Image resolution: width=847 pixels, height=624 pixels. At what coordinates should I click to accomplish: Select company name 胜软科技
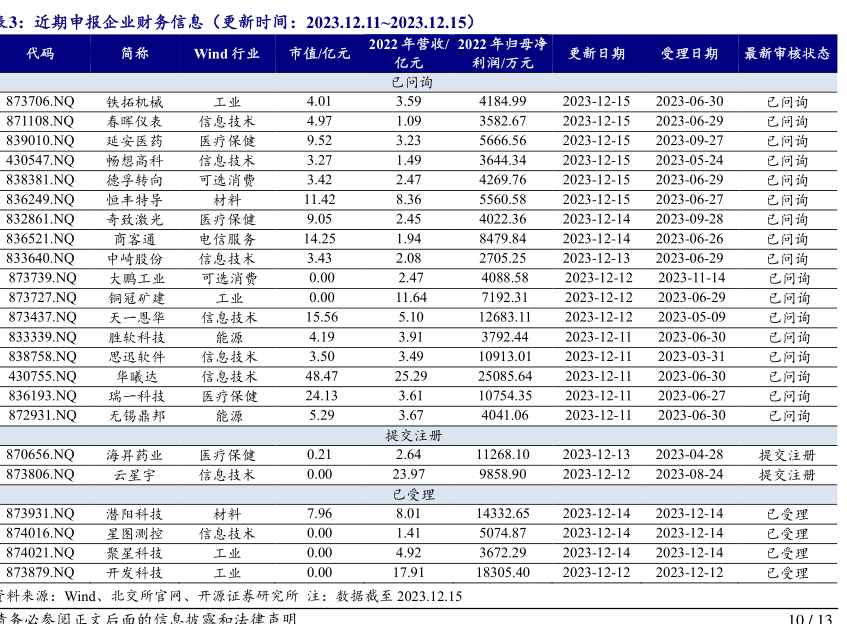coord(137,338)
